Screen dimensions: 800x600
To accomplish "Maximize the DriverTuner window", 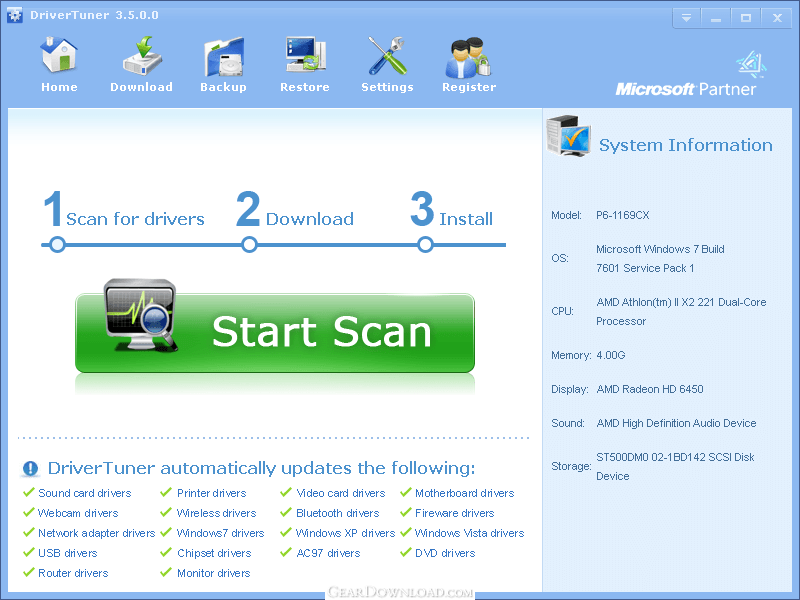I will pos(745,18).
